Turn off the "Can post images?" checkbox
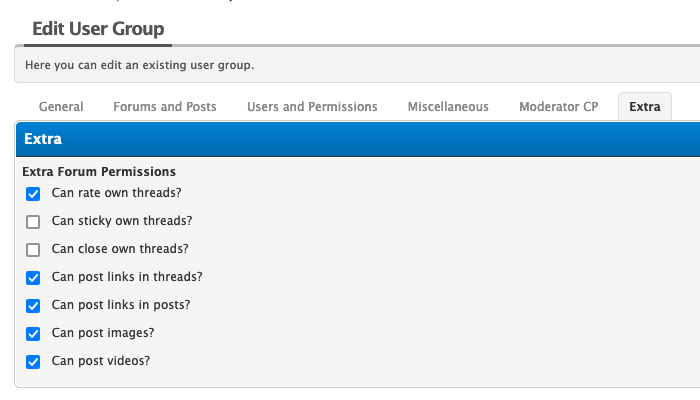 pos(33,333)
